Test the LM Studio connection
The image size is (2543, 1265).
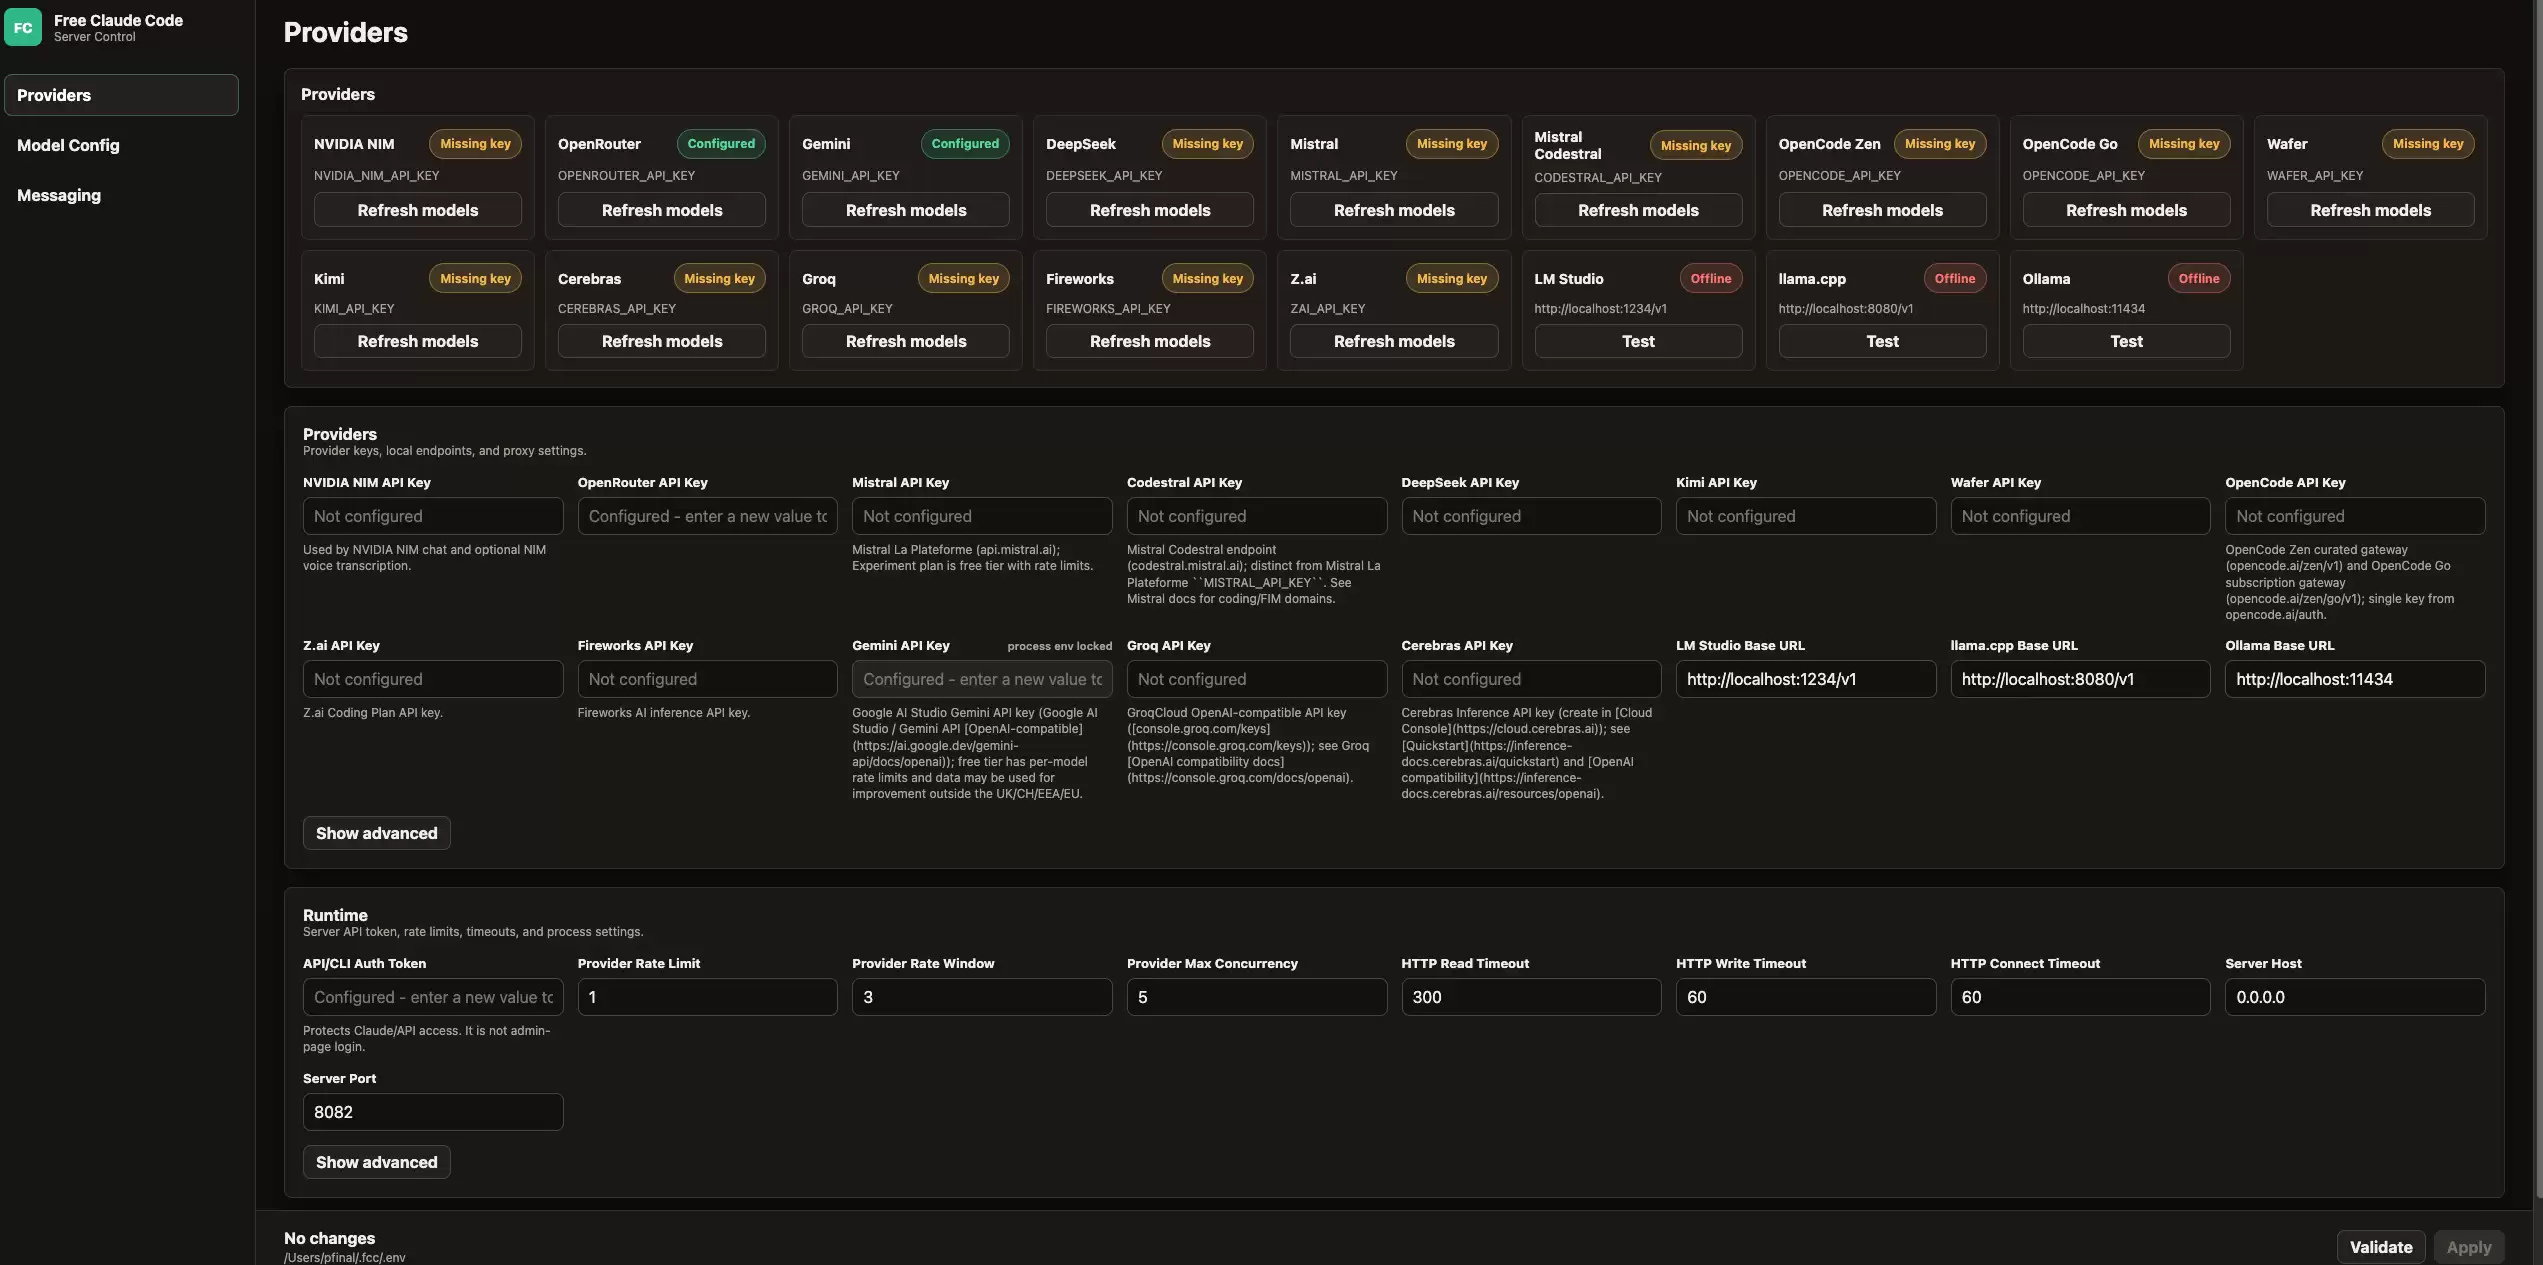tap(1638, 341)
